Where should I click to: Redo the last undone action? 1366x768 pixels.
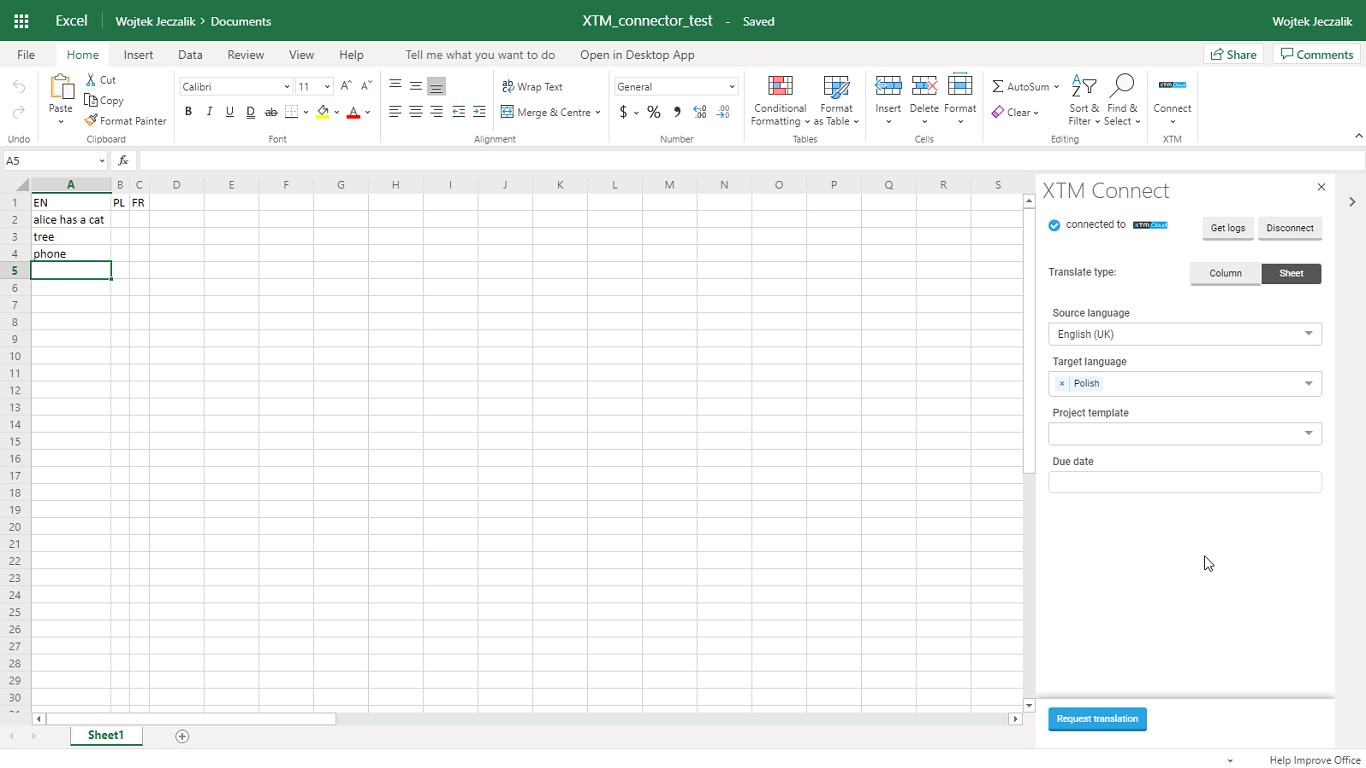[x=19, y=112]
